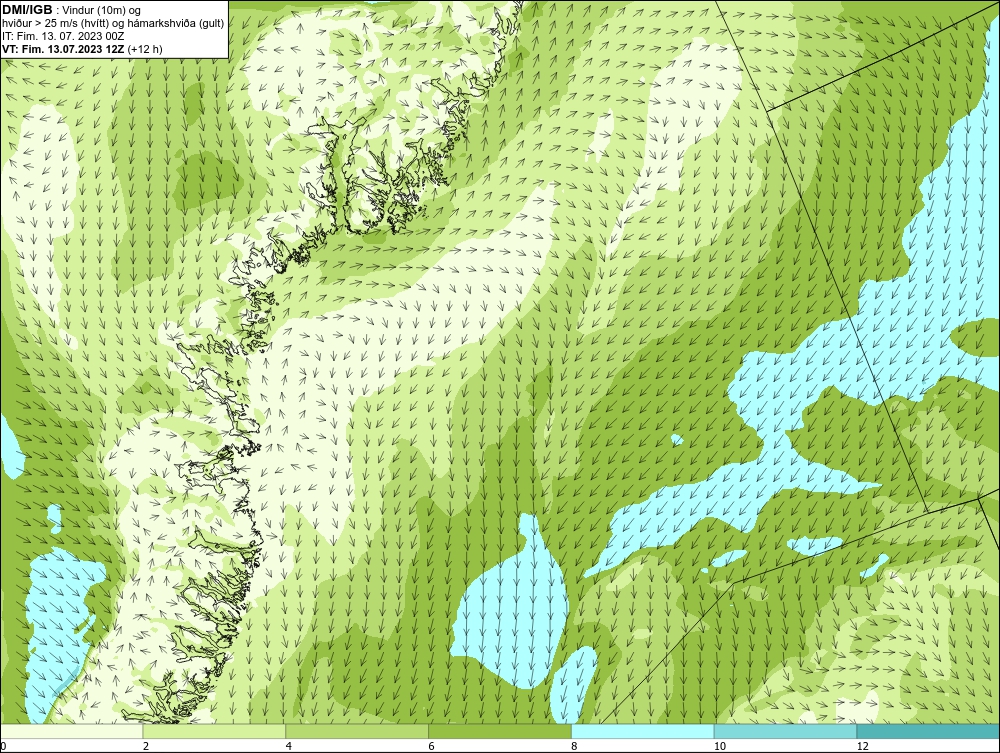Screen dimensions: 1000x753
Task: Click the 2-4 m/s light green swatch
Action: [x=214, y=732]
